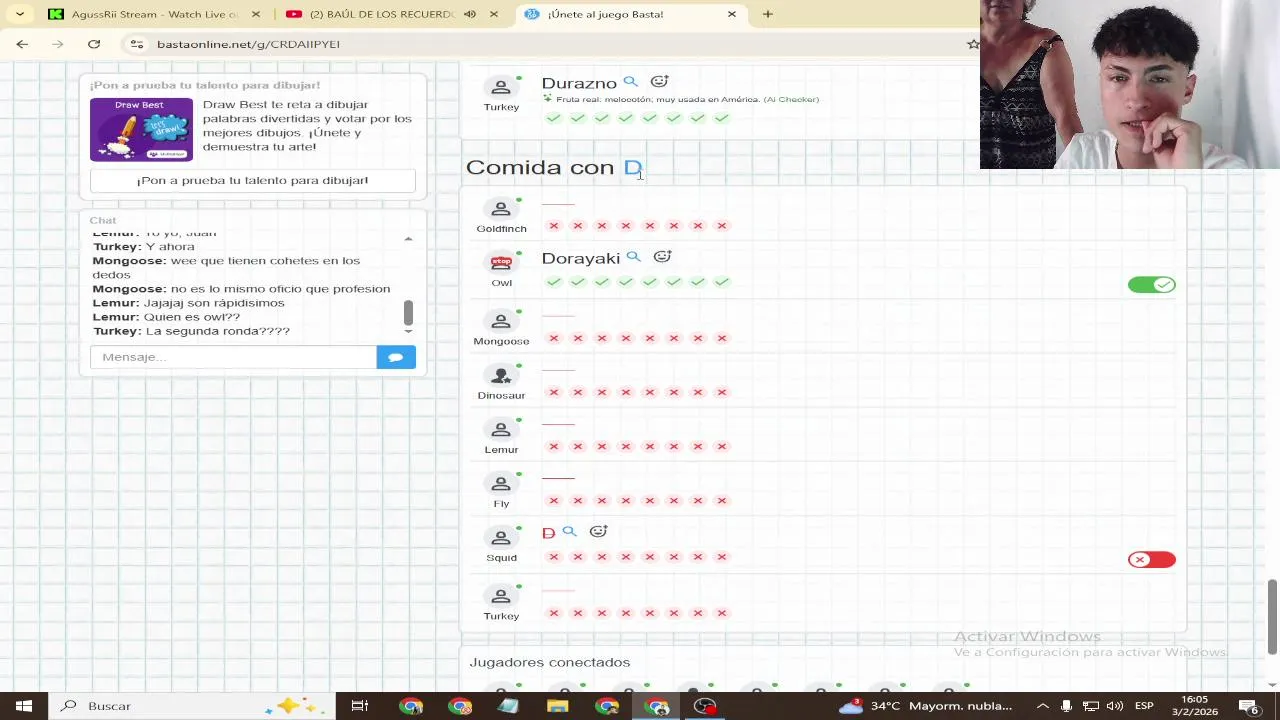Click the Durazno answer text
This screenshot has height=720, width=1280.
(579, 83)
